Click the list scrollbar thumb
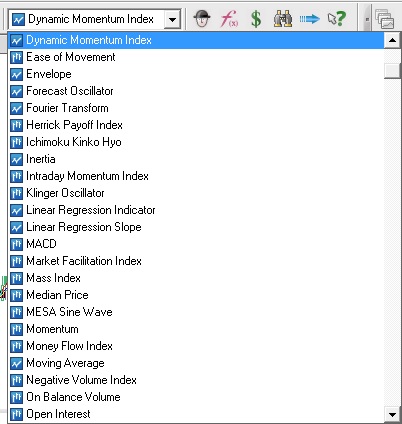This screenshot has width=402, height=424. [x=392, y=70]
